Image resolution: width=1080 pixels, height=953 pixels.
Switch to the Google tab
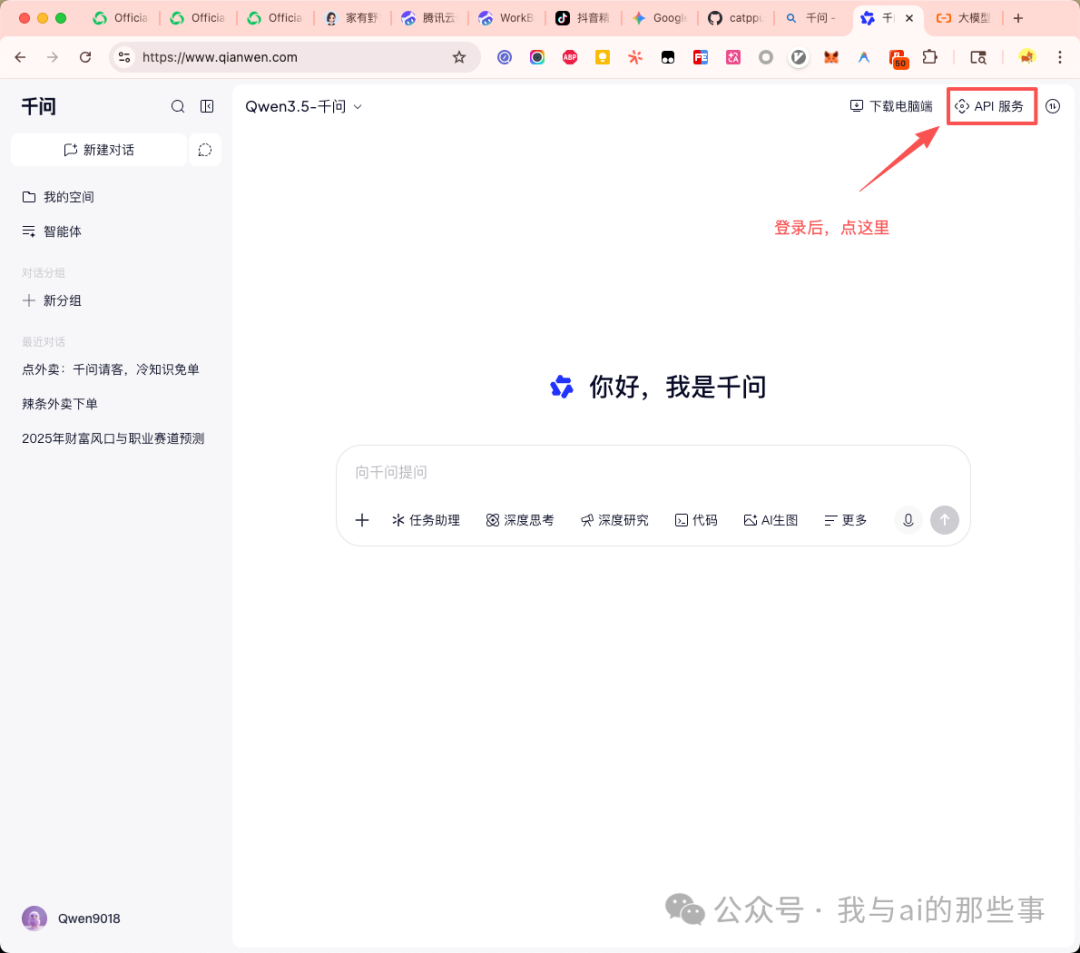coord(660,18)
